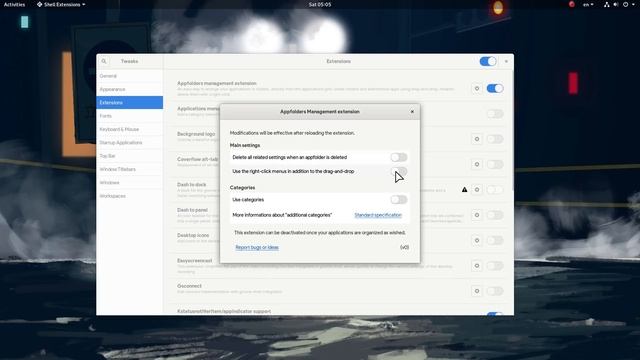Screen dimensions: 640x360
Task: Open settings gear for Desktop icons extension
Action: 477,240
